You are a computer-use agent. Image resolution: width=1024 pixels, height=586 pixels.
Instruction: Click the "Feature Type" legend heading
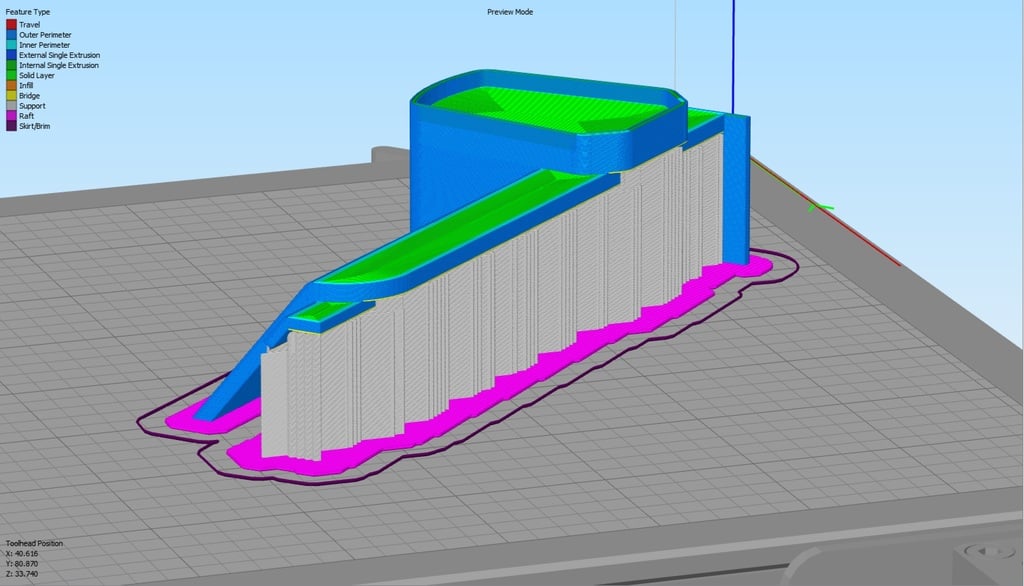(28, 12)
